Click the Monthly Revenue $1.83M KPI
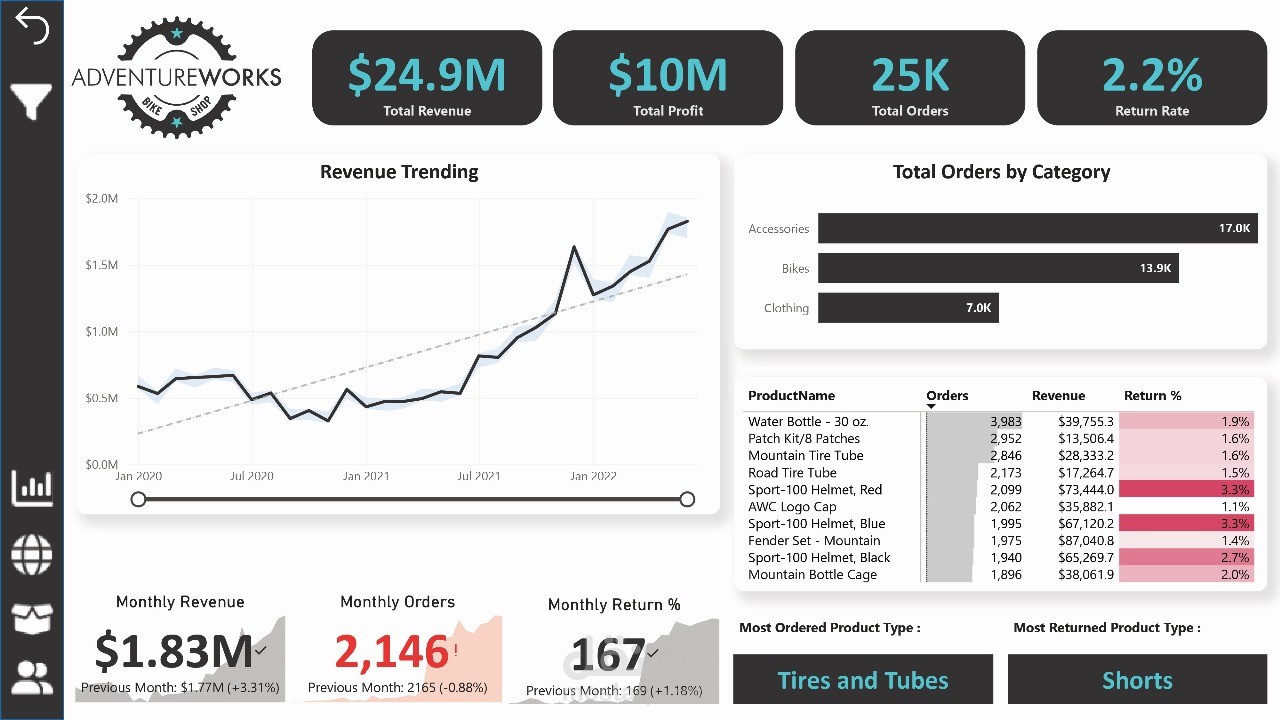1280x720 pixels. pyautogui.click(x=180, y=647)
